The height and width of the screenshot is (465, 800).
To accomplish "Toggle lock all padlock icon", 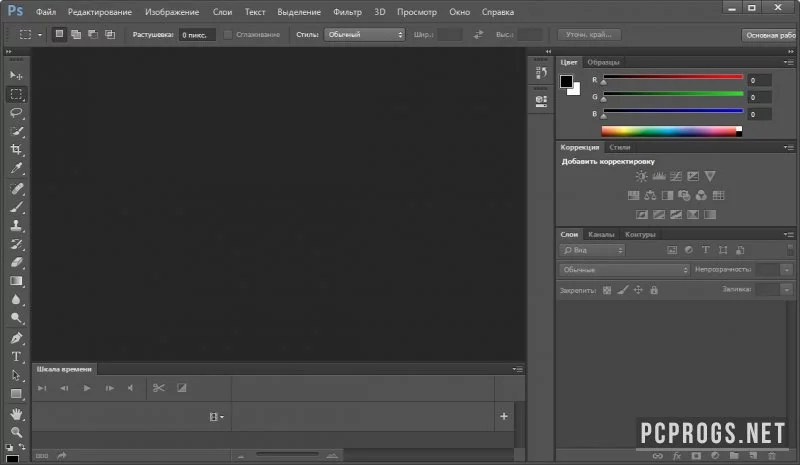I will [x=654, y=290].
